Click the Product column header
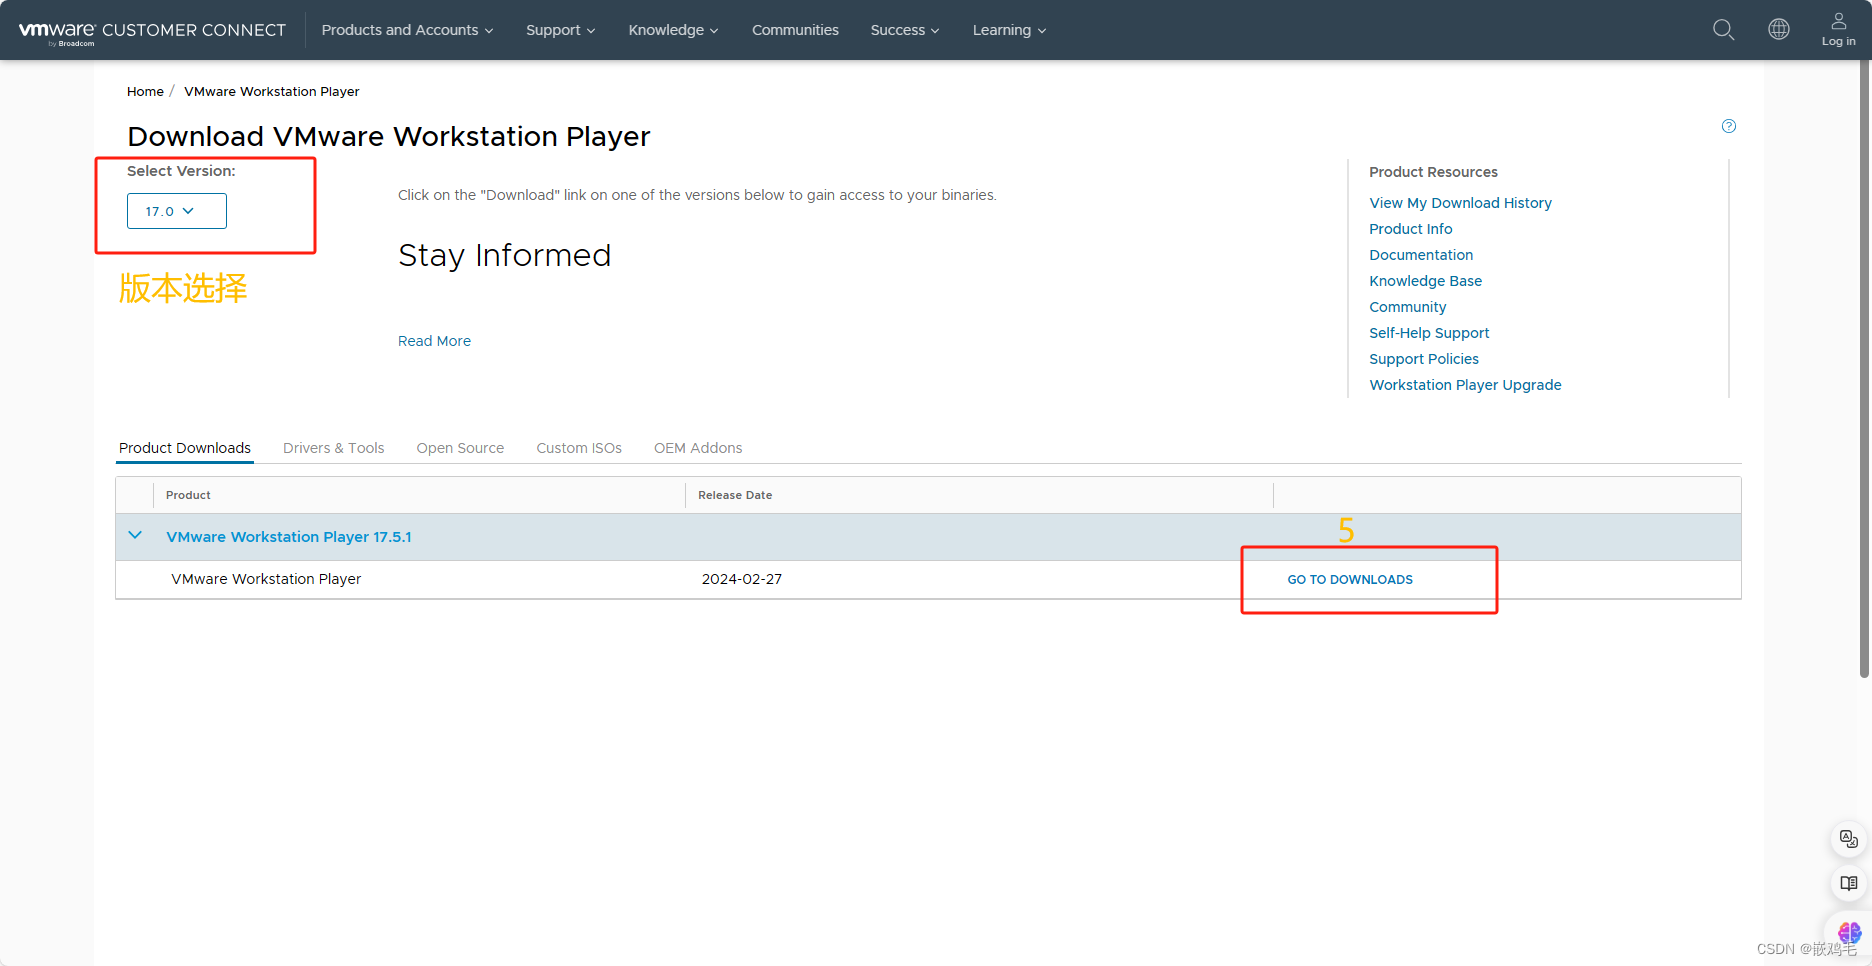 (188, 495)
